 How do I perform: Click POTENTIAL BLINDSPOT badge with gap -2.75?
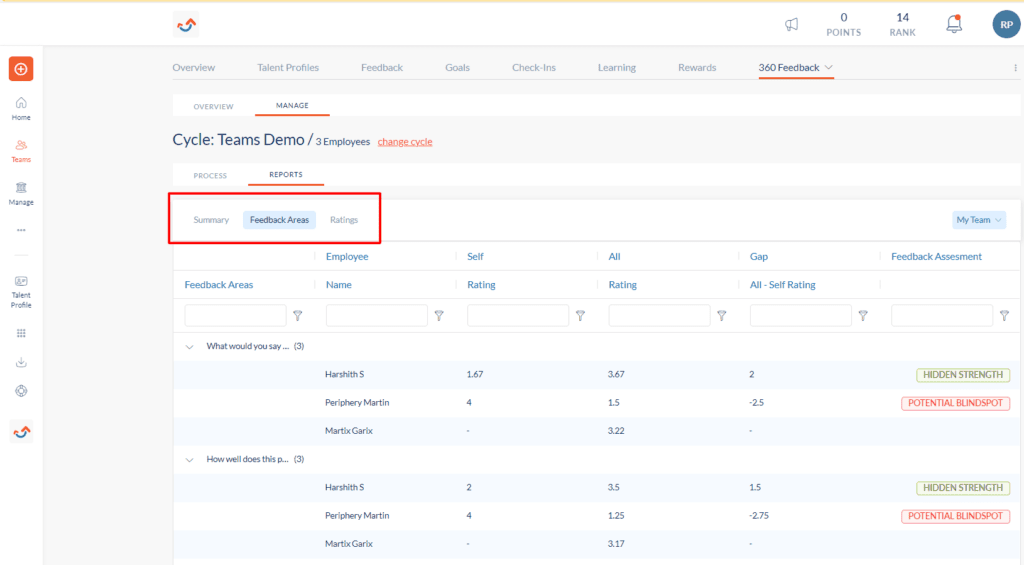click(955, 516)
